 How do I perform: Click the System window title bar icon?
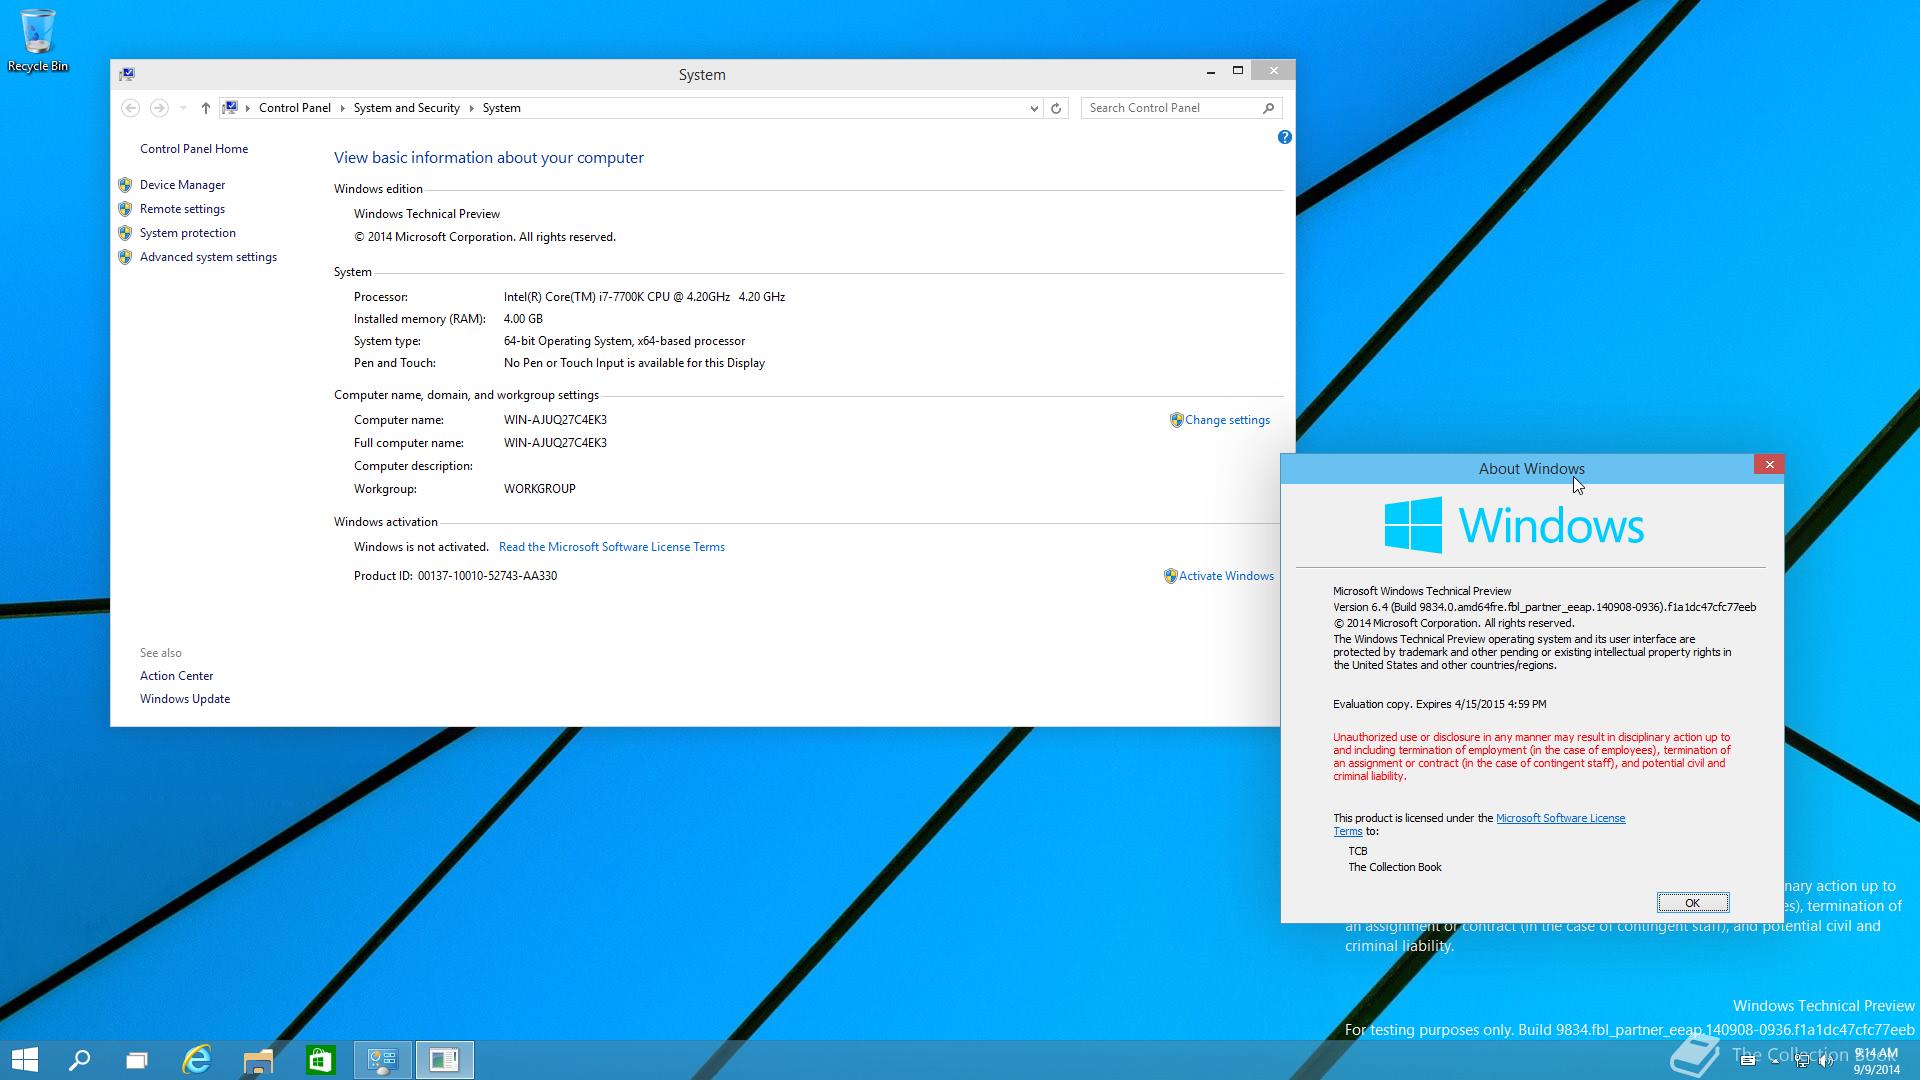click(127, 74)
